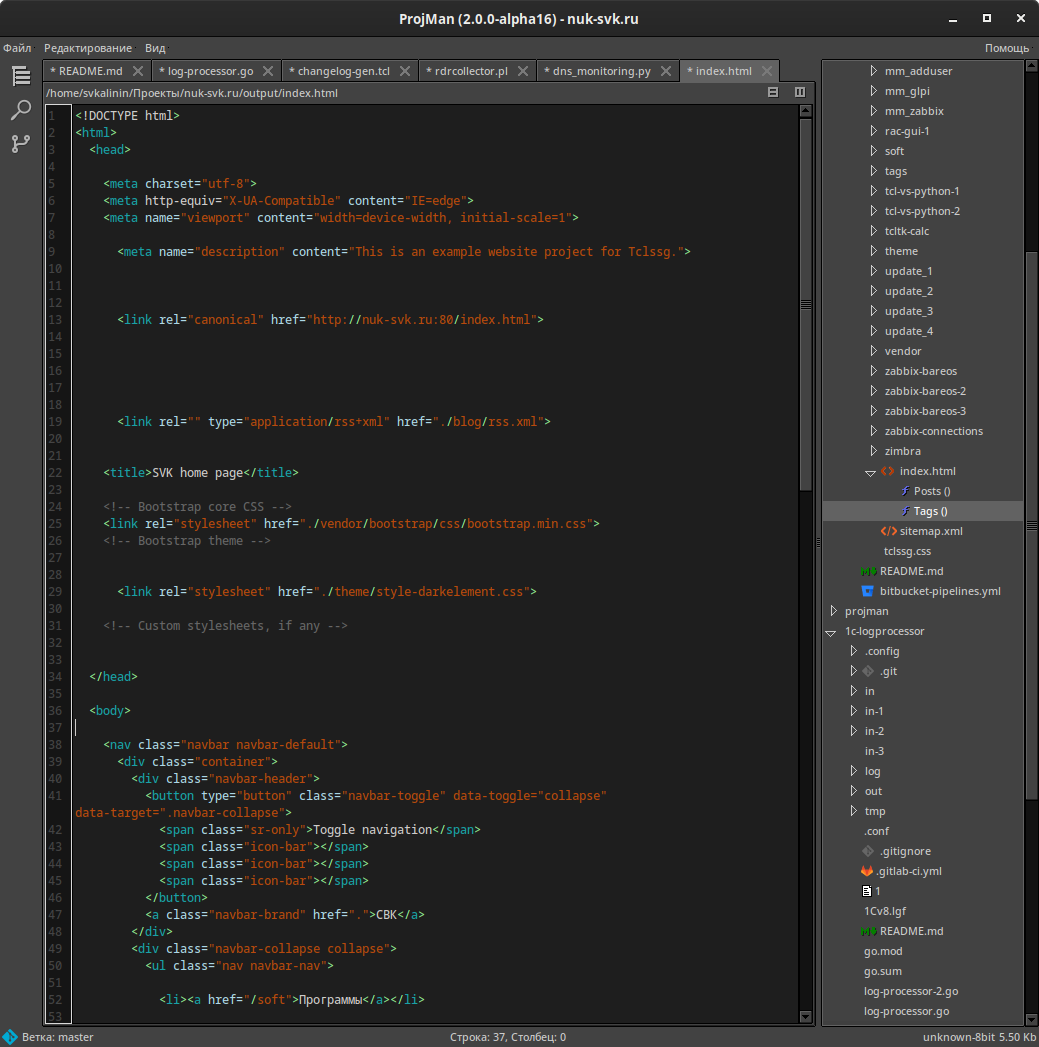Close the README.md tab
This screenshot has height=1047, width=1039.
click(x=138, y=71)
